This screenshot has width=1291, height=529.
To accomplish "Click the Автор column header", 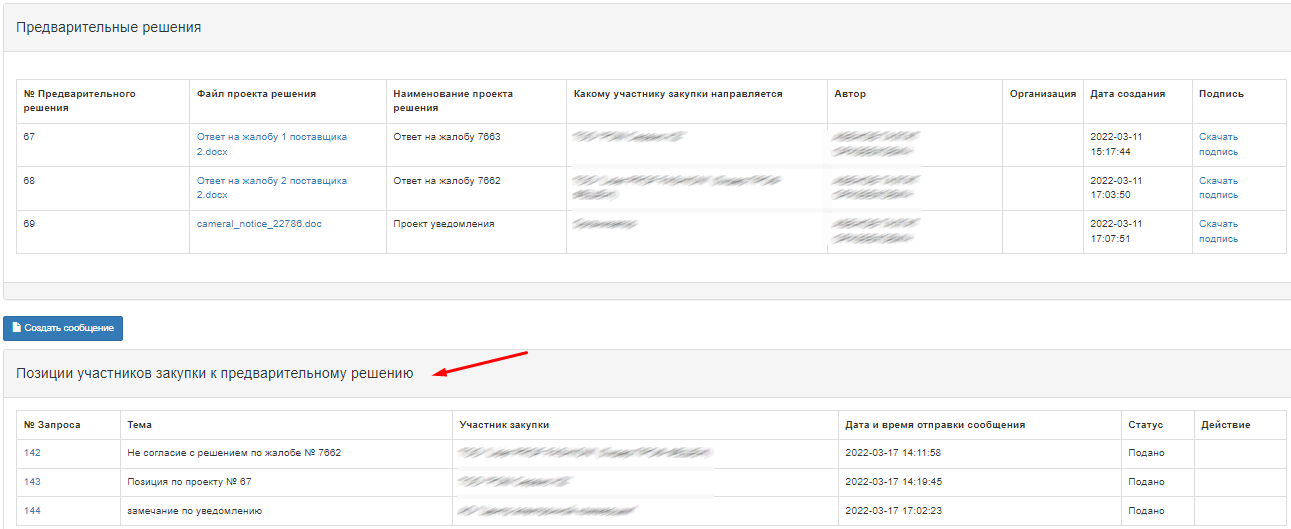I will click(850, 94).
